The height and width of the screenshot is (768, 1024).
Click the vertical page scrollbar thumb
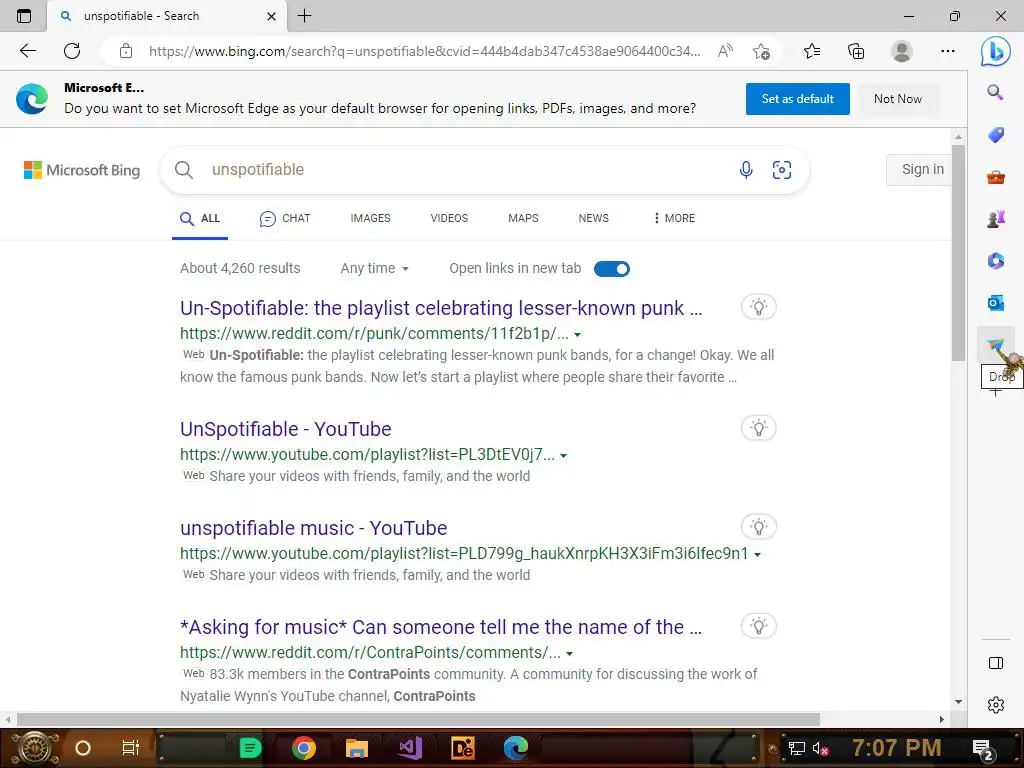click(958, 253)
